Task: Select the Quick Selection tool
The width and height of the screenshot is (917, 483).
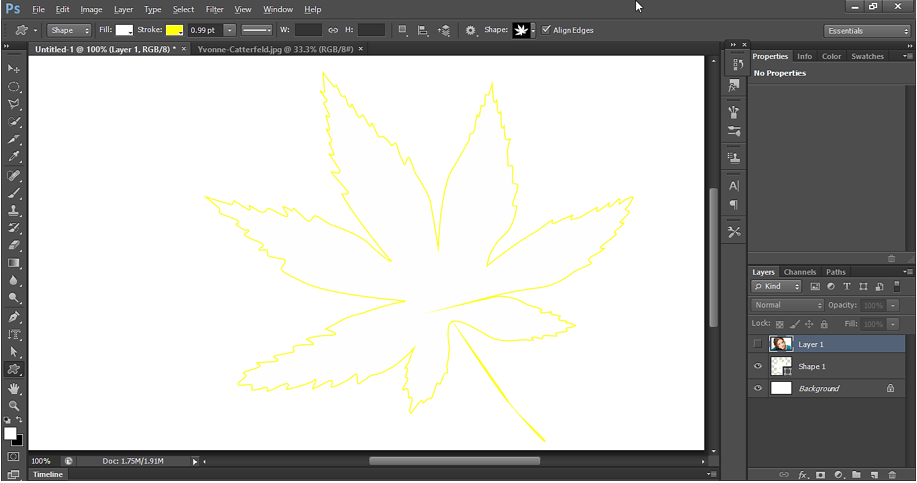Action: coord(13,122)
